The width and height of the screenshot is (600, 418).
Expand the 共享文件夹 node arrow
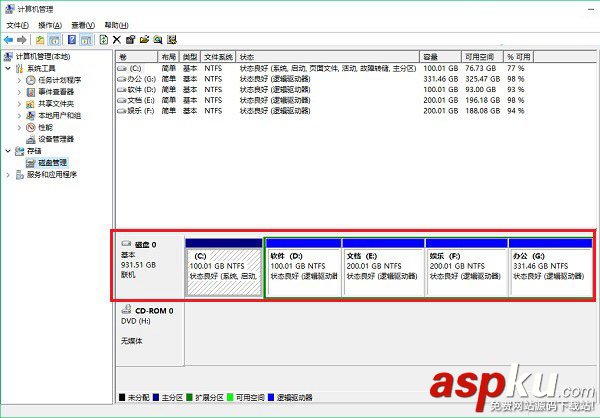[x=19, y=104]
